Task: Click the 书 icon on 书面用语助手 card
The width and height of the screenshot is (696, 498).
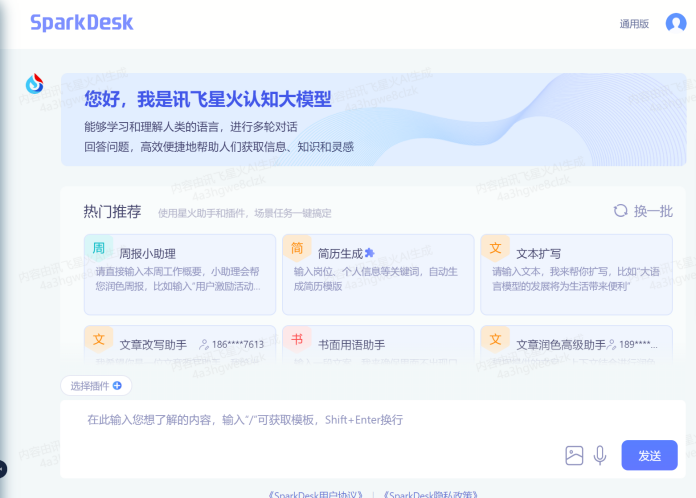Action: click(297, 339)
